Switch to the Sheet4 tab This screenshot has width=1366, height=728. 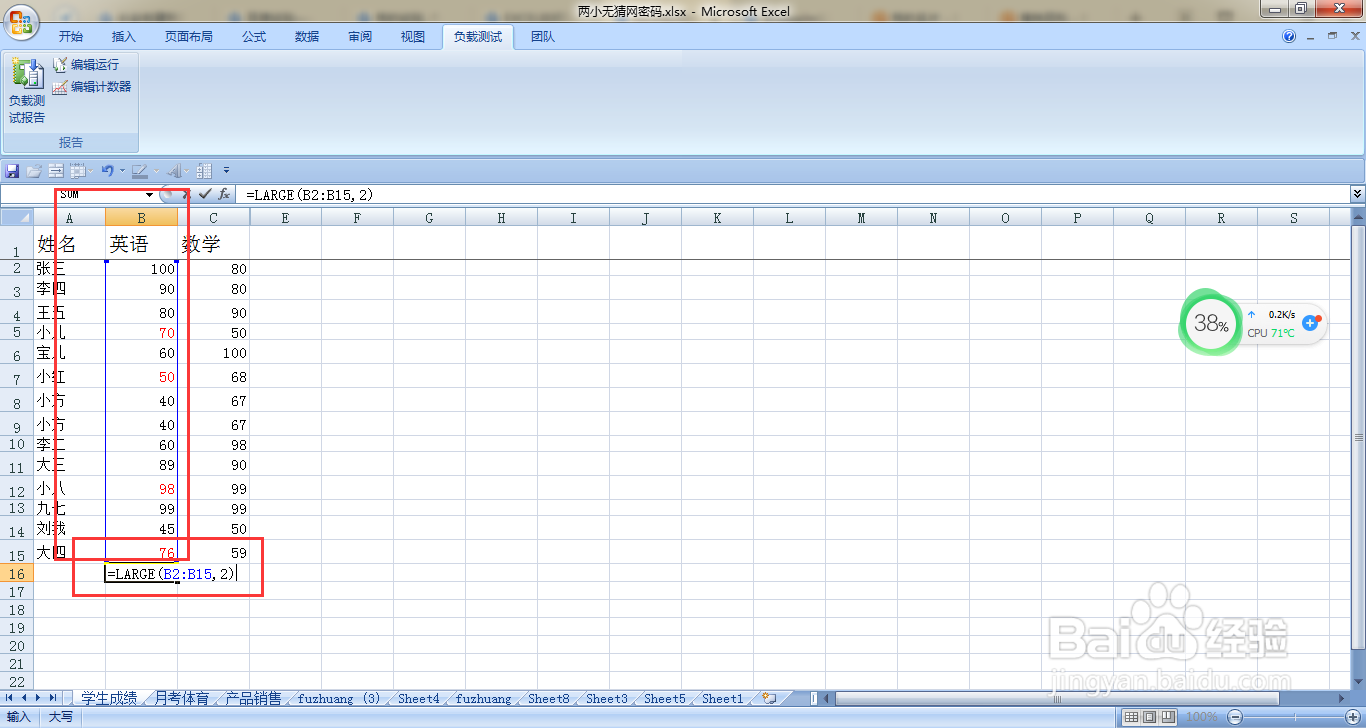click(419, 699)
